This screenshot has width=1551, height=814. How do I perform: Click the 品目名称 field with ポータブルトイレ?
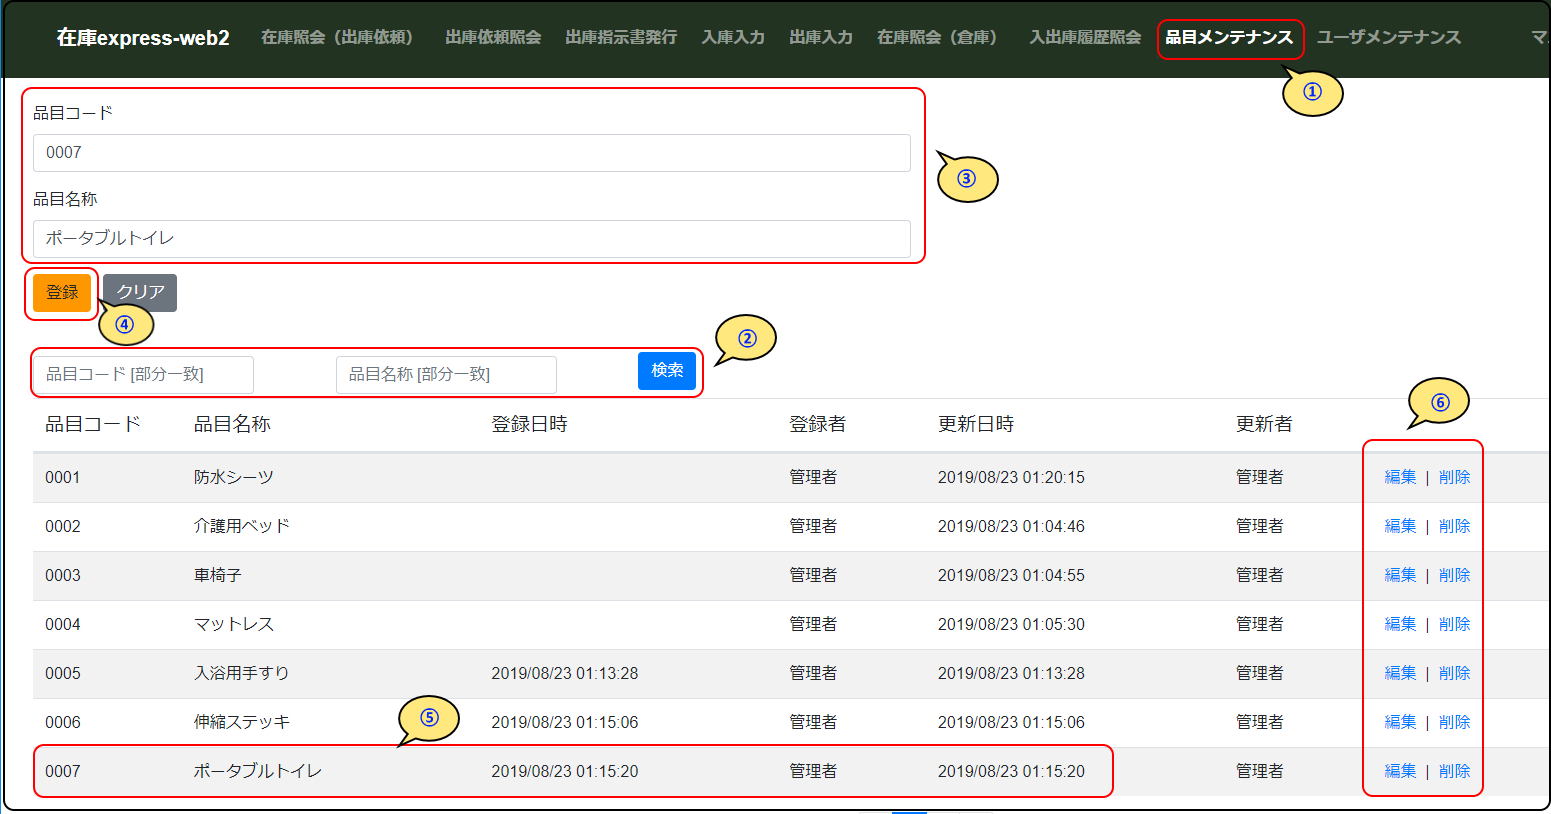[471, 239]
